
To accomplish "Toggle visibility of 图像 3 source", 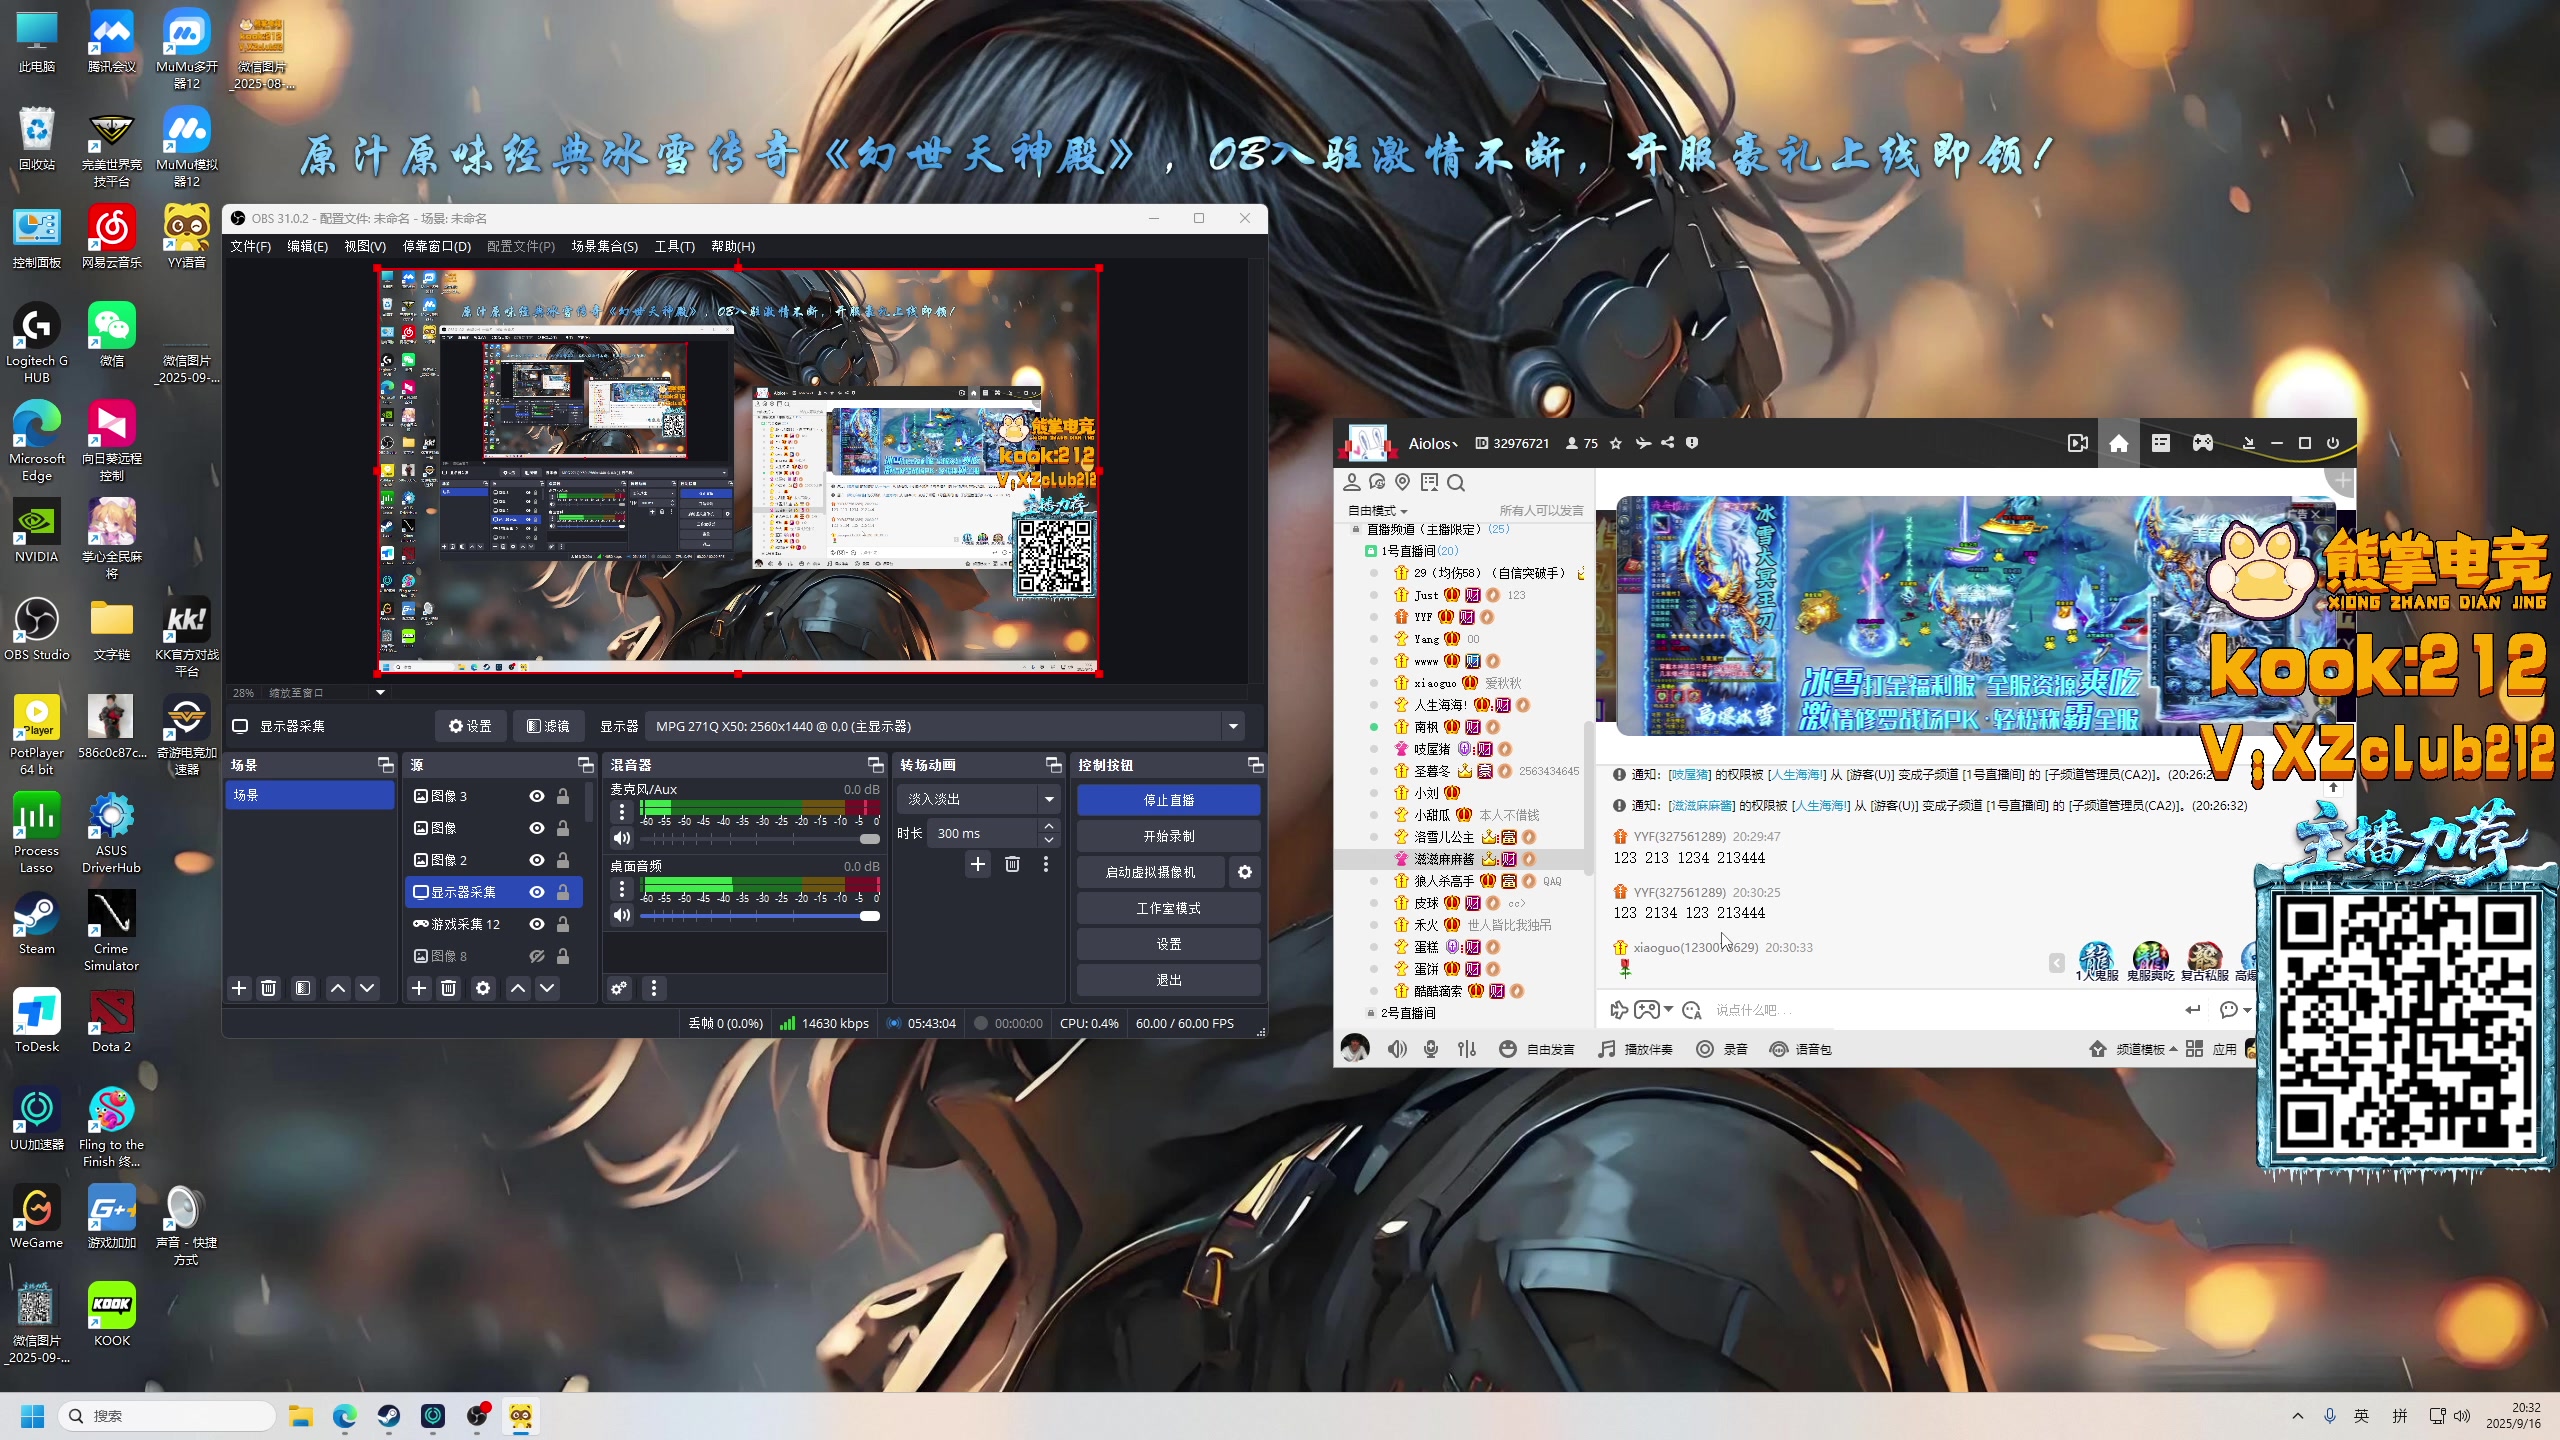I will 537,796.
